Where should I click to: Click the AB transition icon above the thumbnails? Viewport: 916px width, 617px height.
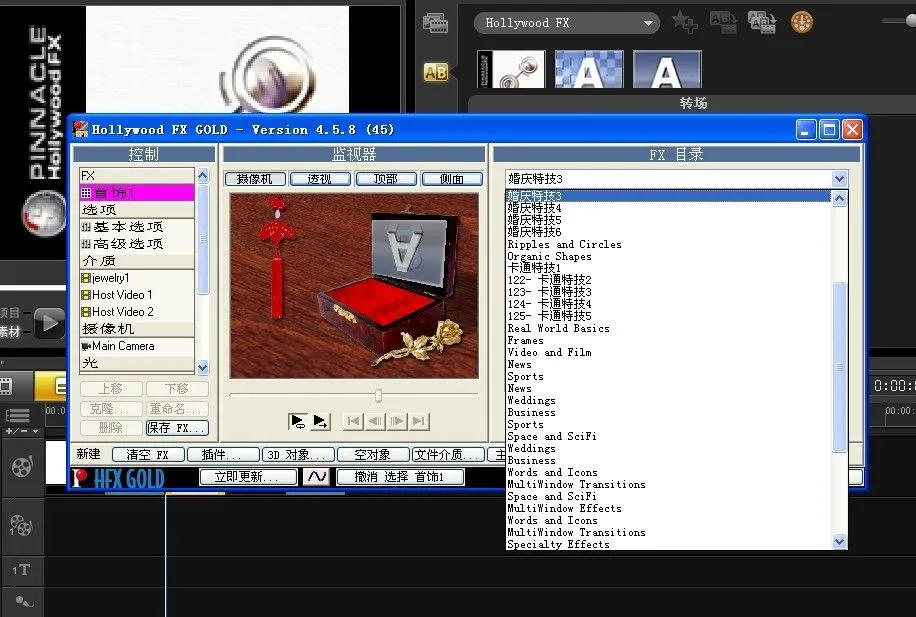(435, 70)
